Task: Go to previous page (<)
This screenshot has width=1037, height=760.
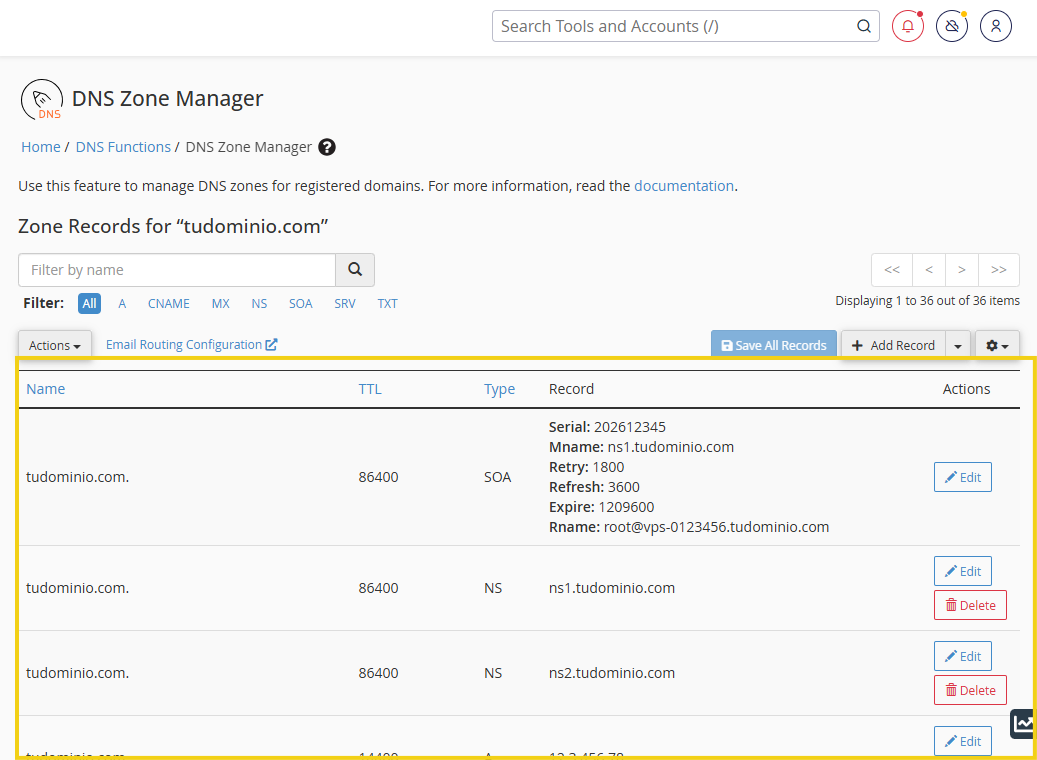Action: pos(929,270)
